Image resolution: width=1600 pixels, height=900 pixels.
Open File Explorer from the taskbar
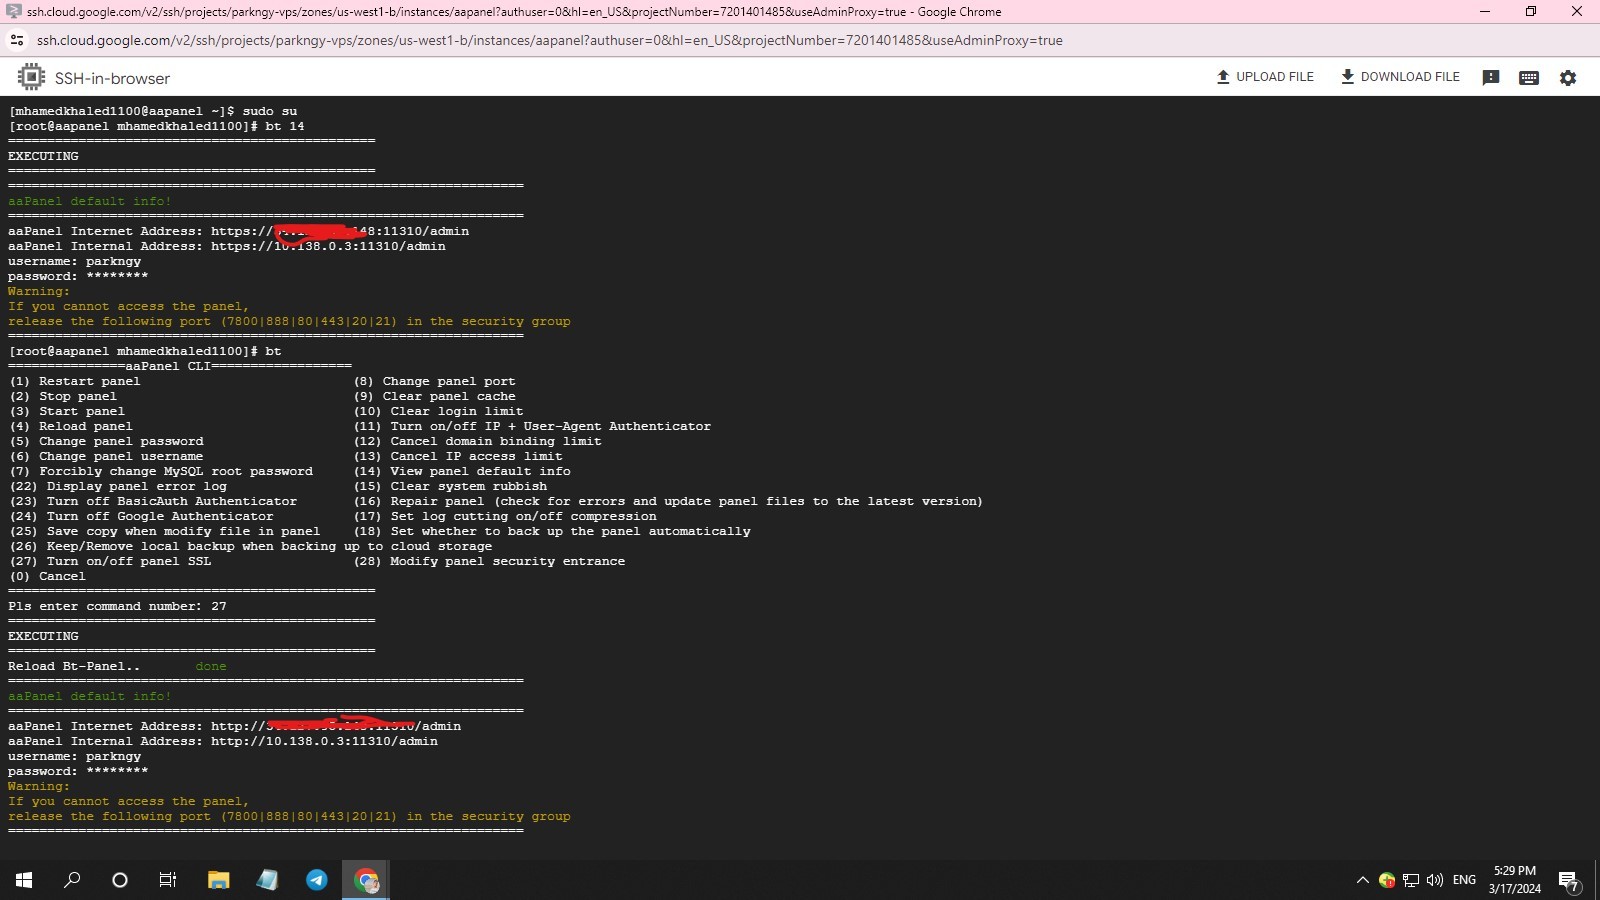coord(218,880)
